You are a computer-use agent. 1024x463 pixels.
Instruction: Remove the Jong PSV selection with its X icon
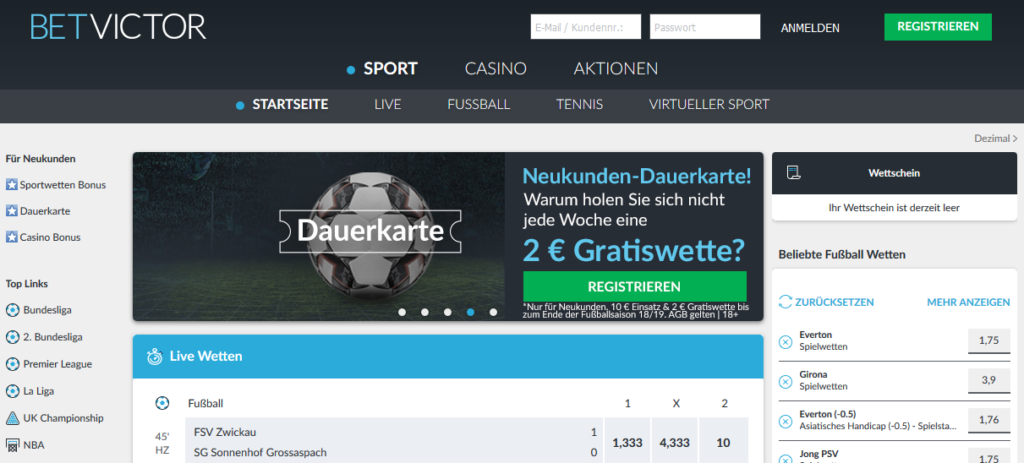tap(786, 458)
